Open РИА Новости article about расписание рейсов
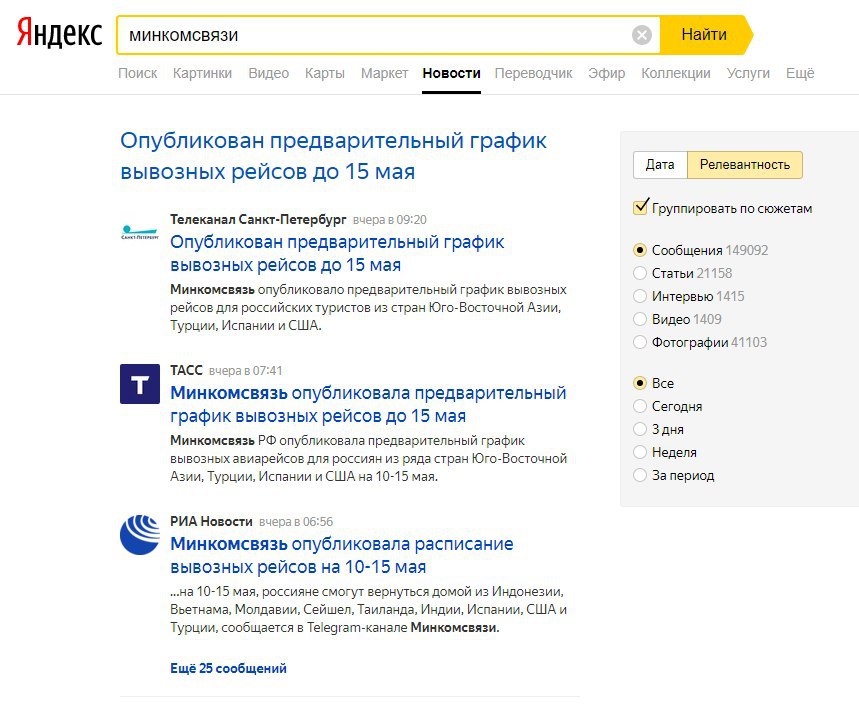The height and width of the screenshot is (718, 859). tap(342, 555)
